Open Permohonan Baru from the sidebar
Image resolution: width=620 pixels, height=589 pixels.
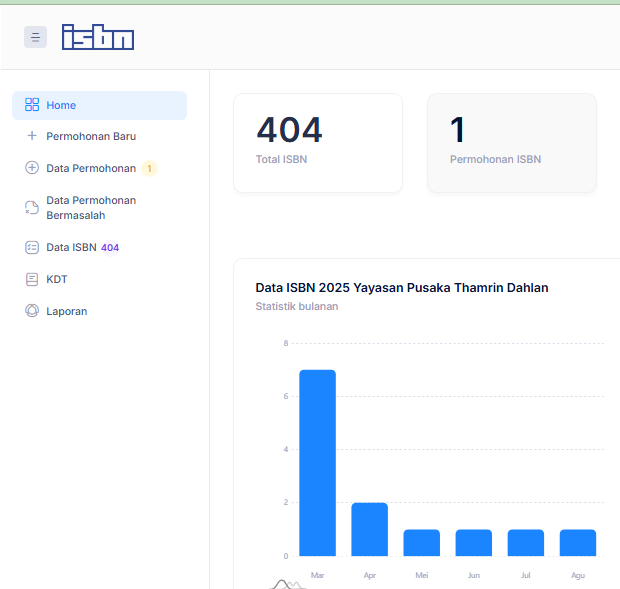(x=91, y=136)
